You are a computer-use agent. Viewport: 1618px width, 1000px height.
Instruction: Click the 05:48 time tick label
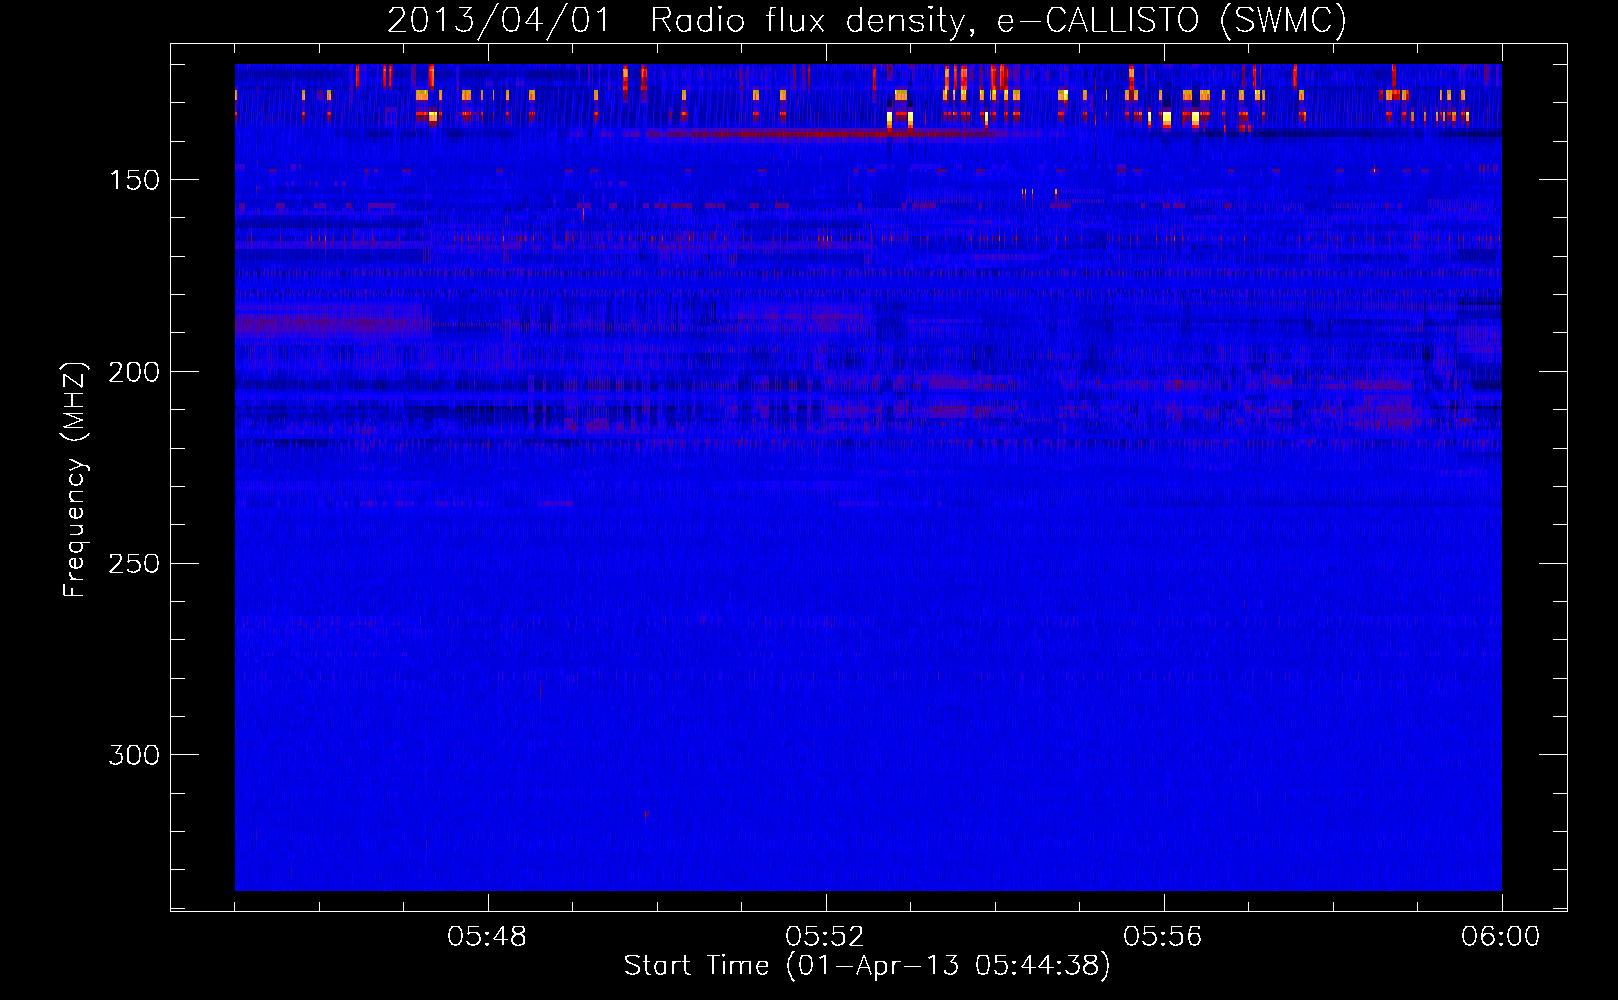click(487, 936)
